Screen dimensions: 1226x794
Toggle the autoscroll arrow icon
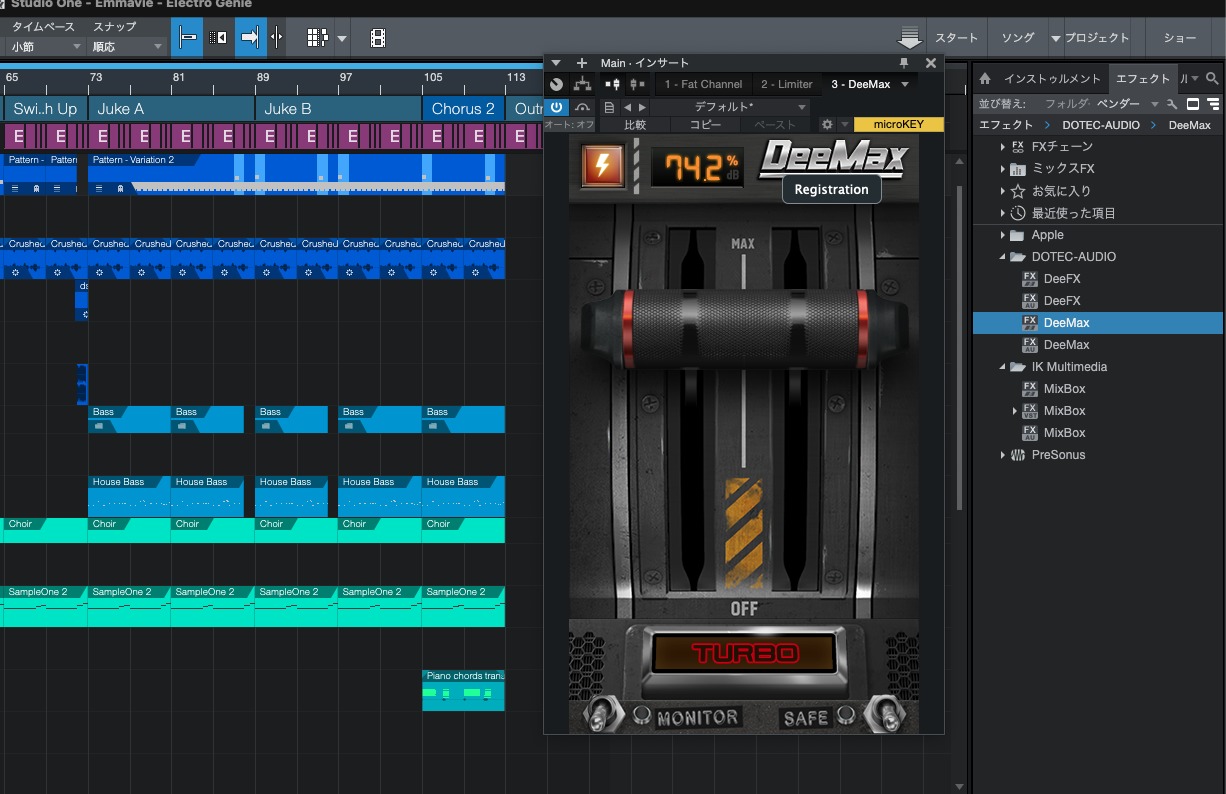[x=250, y=38]
